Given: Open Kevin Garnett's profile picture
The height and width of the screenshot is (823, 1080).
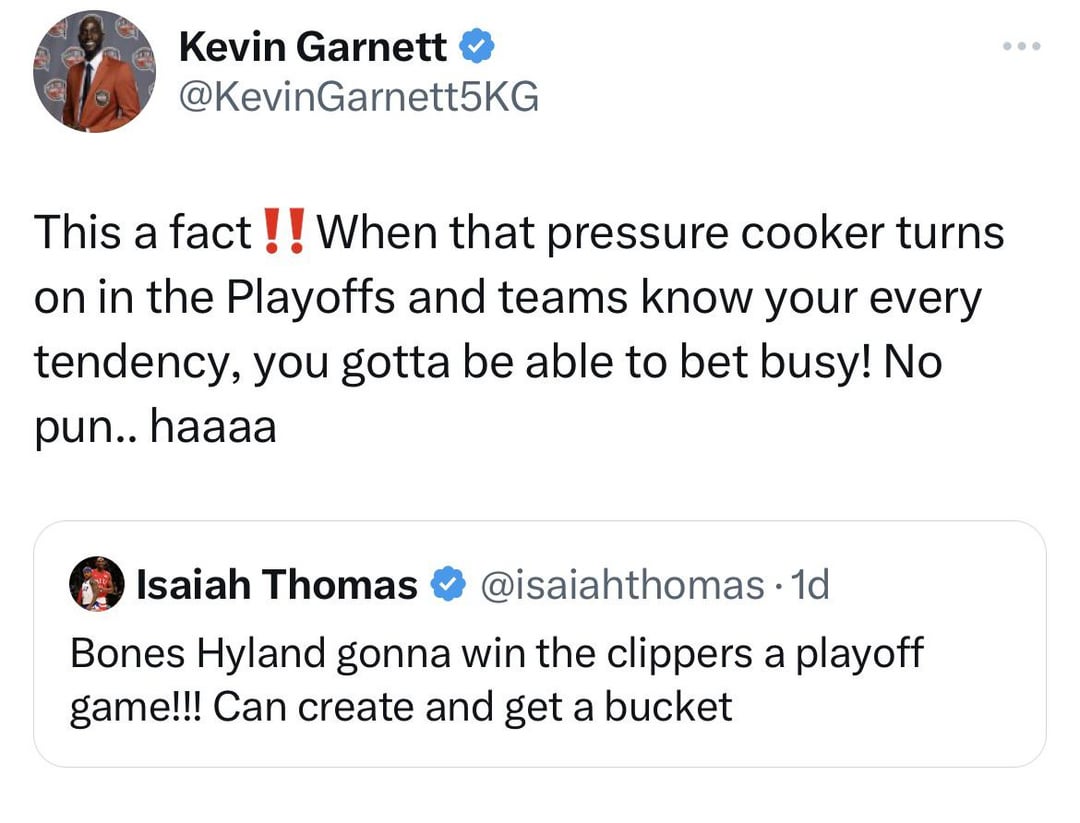Looking at the screenshot, I should (94, 72).
